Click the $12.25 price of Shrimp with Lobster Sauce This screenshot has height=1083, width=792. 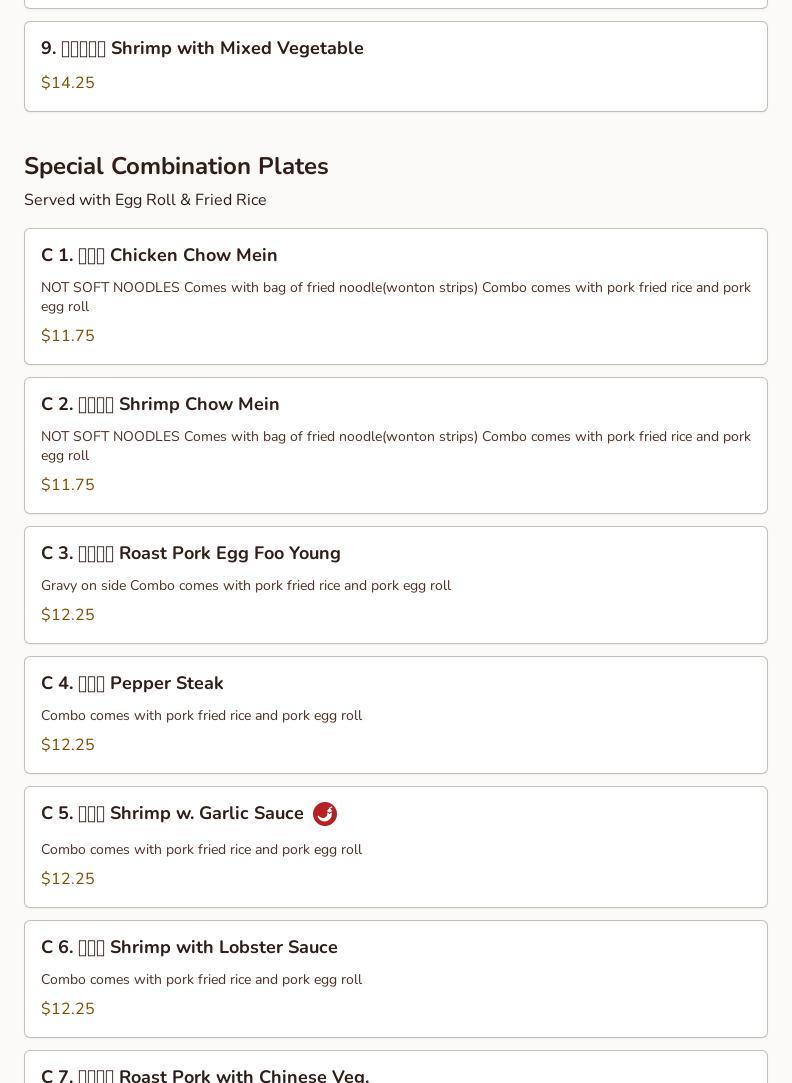click(68, 1009)
